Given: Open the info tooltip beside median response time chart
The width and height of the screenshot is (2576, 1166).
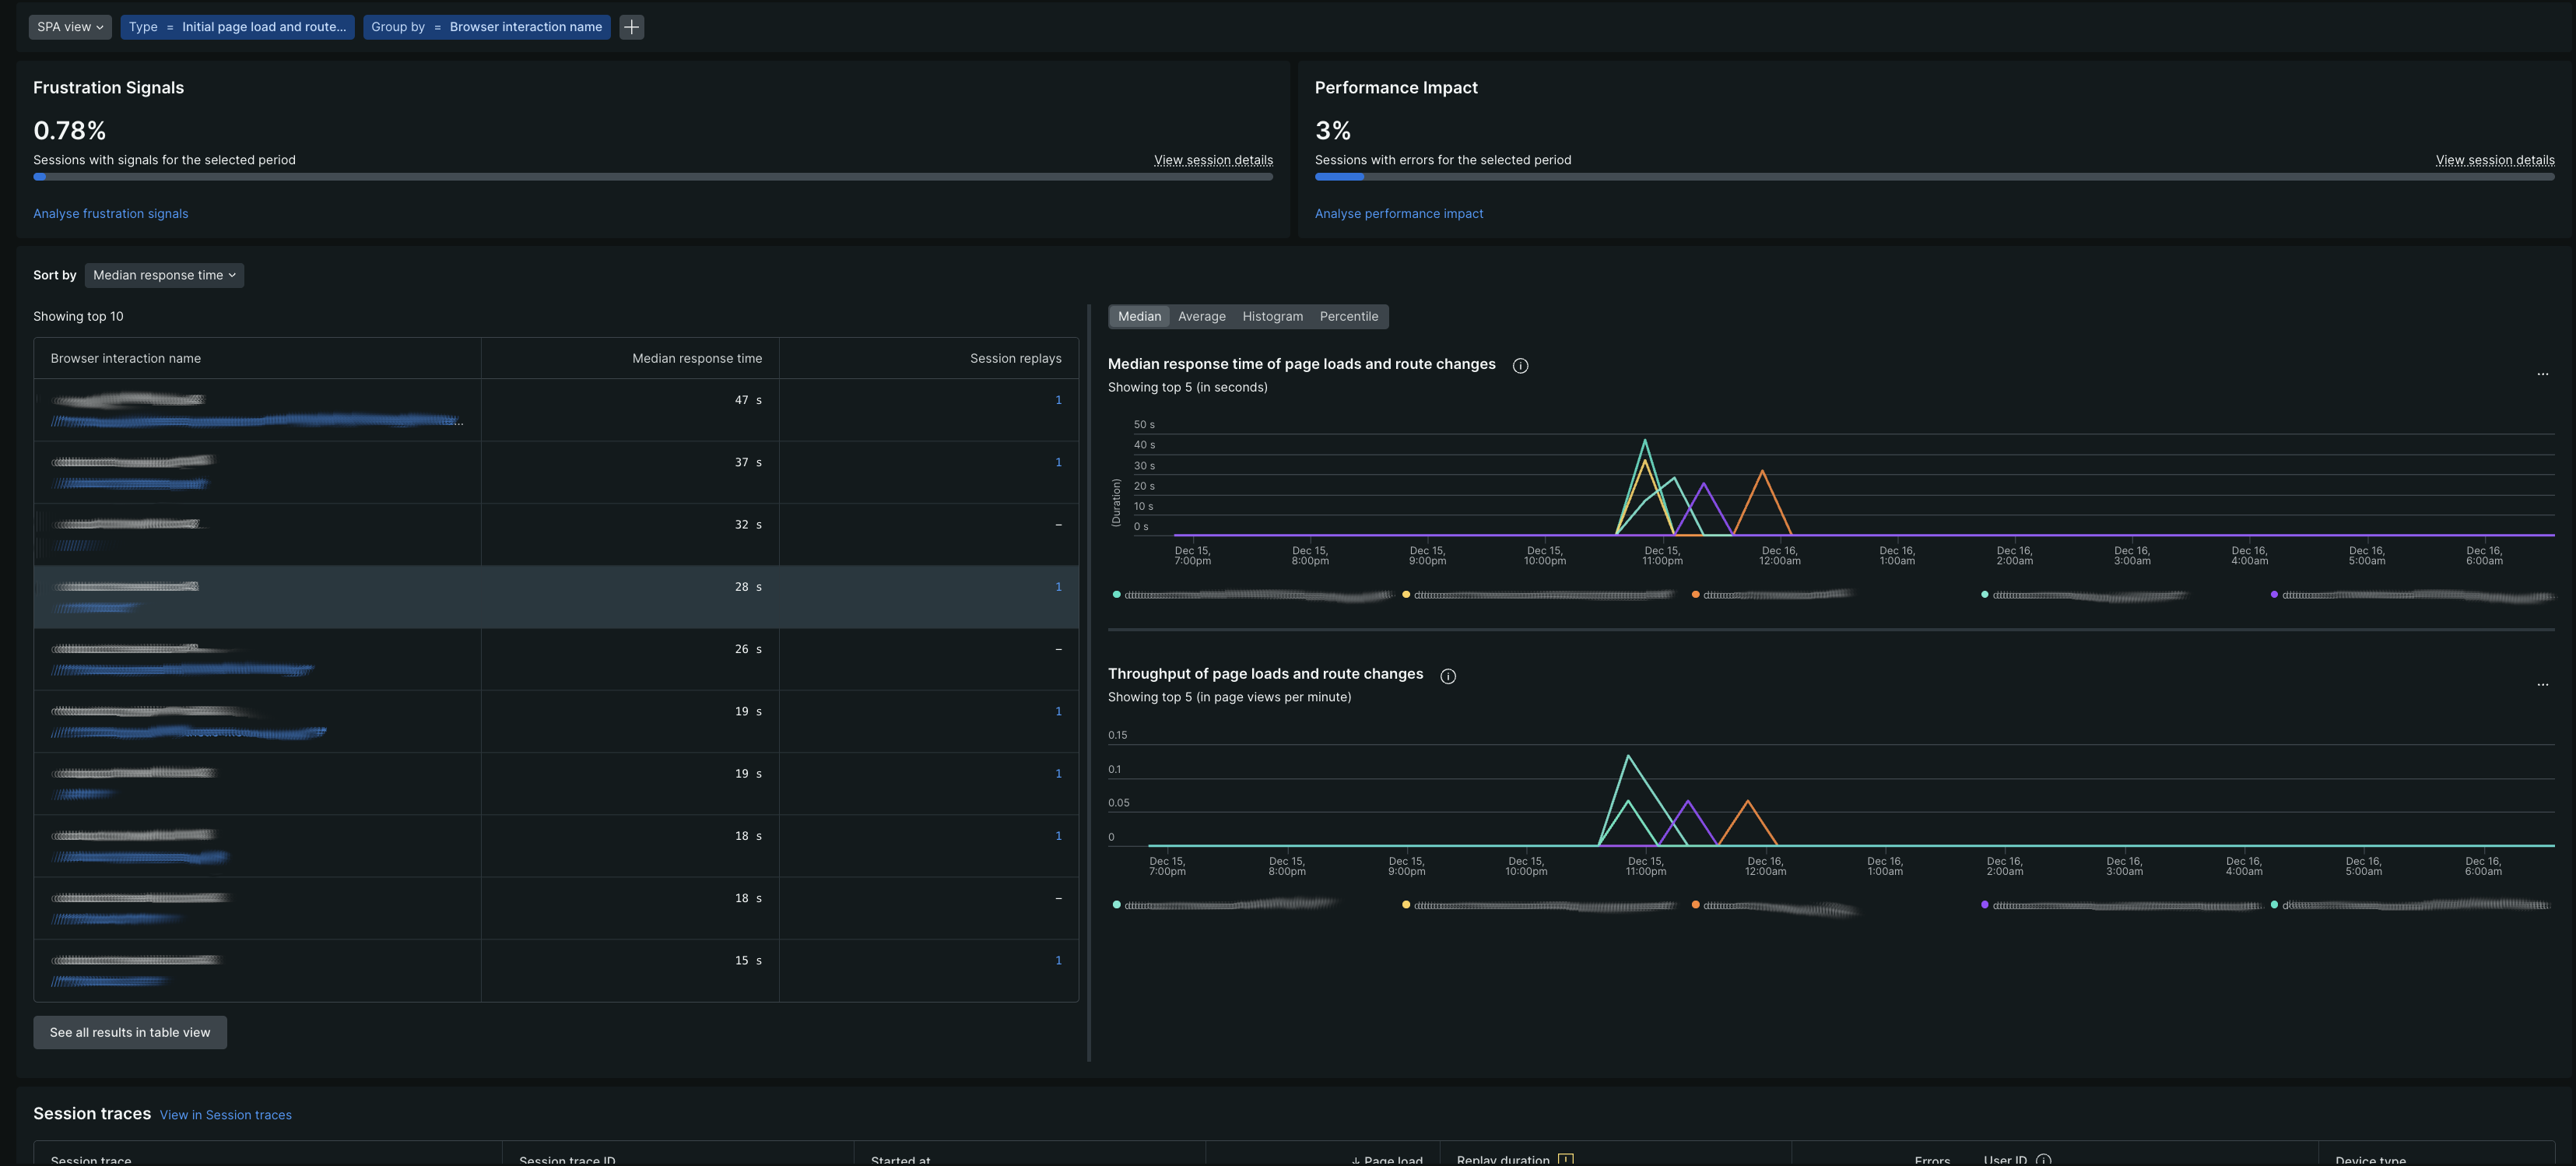Looking at the screenshot, I should pos(1520,364).
